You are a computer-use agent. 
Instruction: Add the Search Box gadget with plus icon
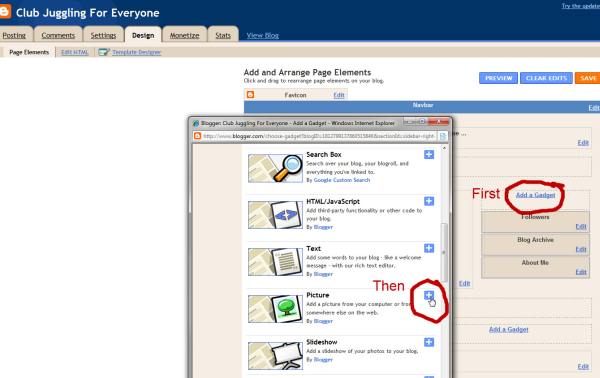[429, 154]
